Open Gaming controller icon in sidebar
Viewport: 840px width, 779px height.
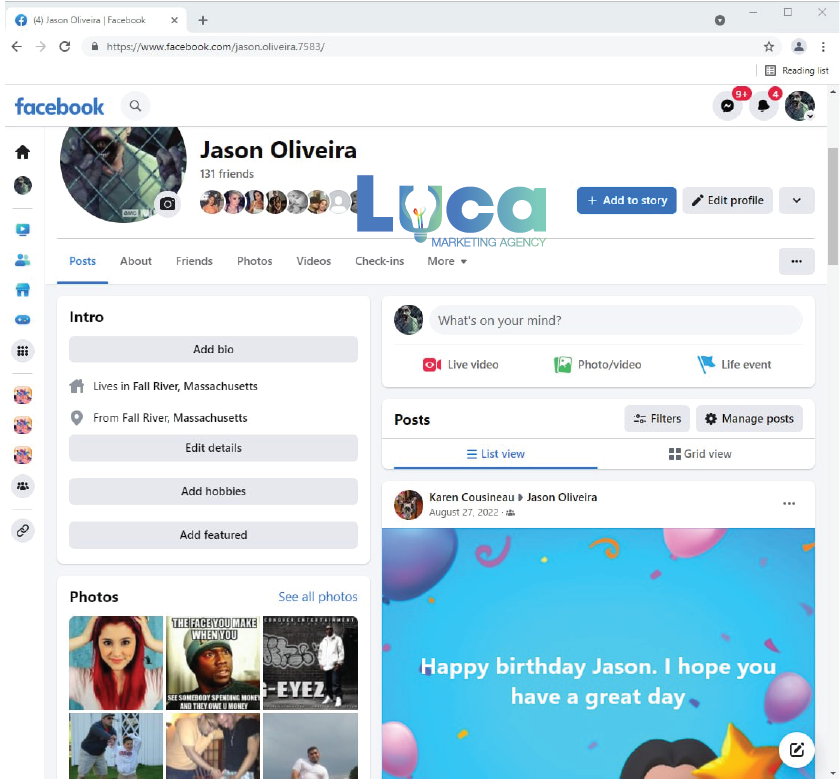click(22, 320)
